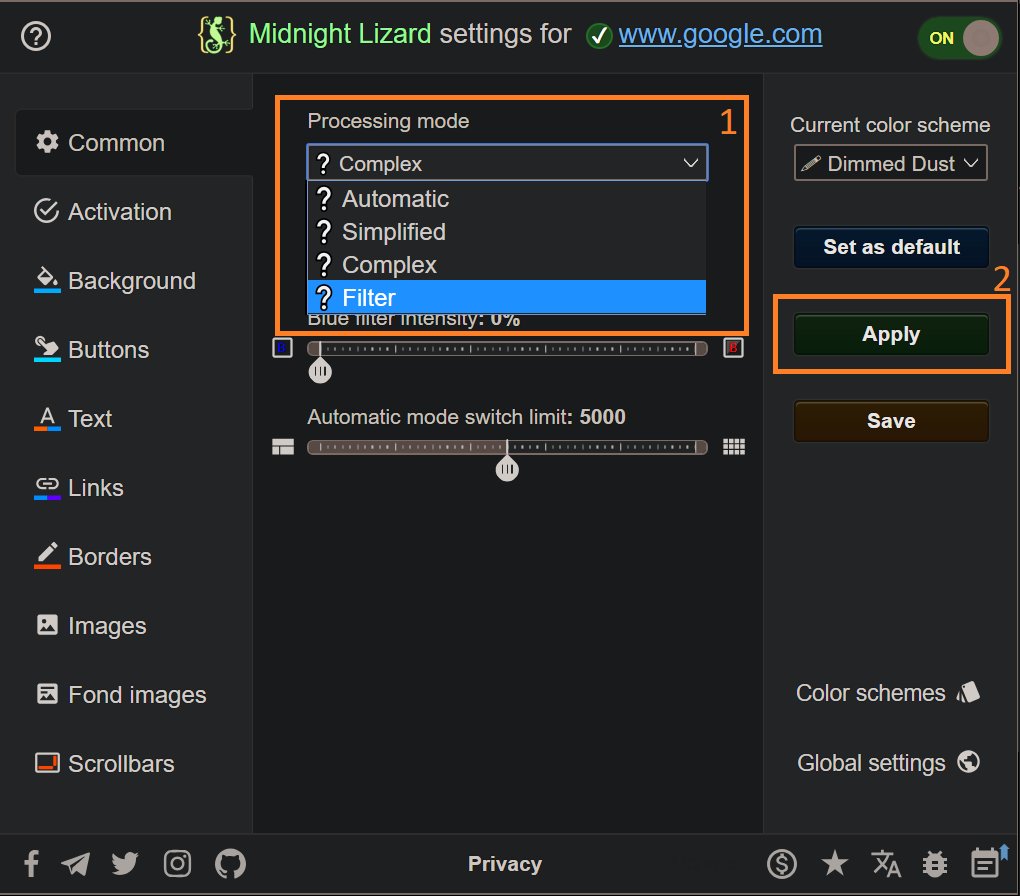
Task: Open the Borders settings tab
Action: [92, 556]
